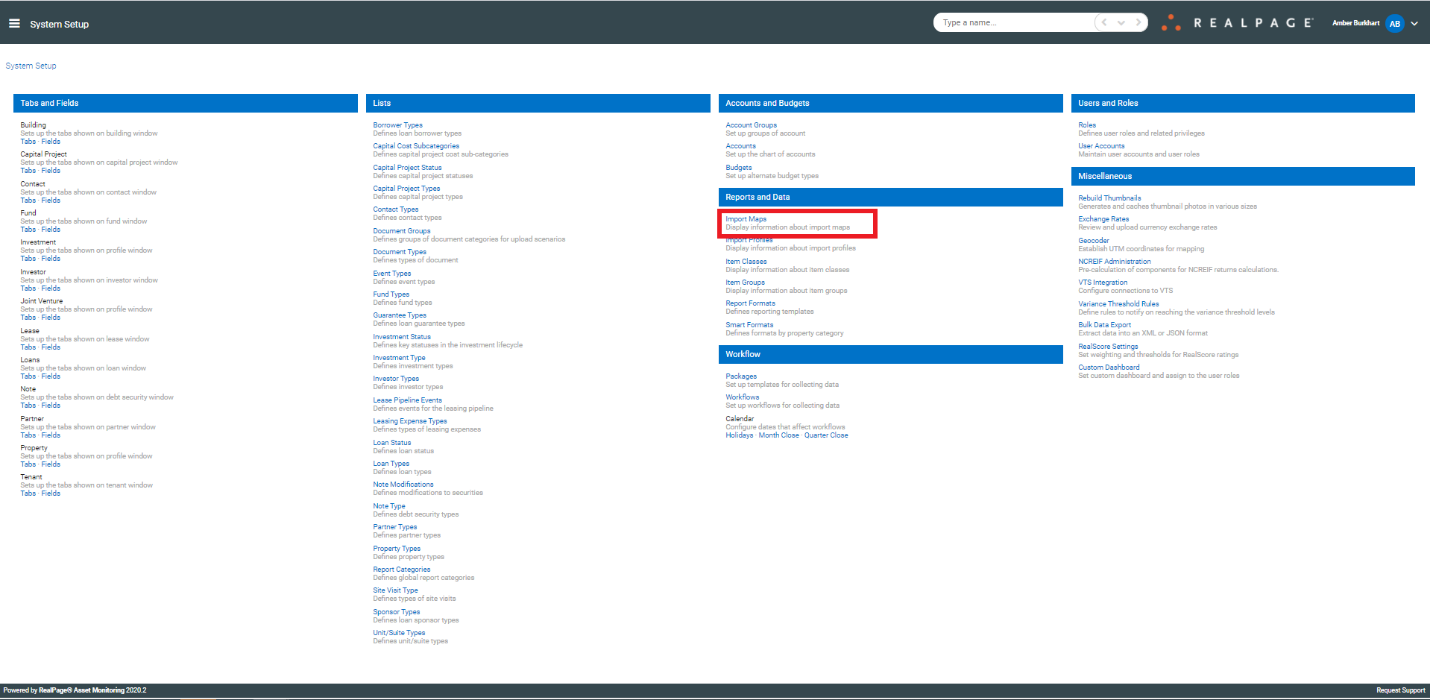Open the Budgets link
This screenshot has width=1430, height=700.
(738, 167)
